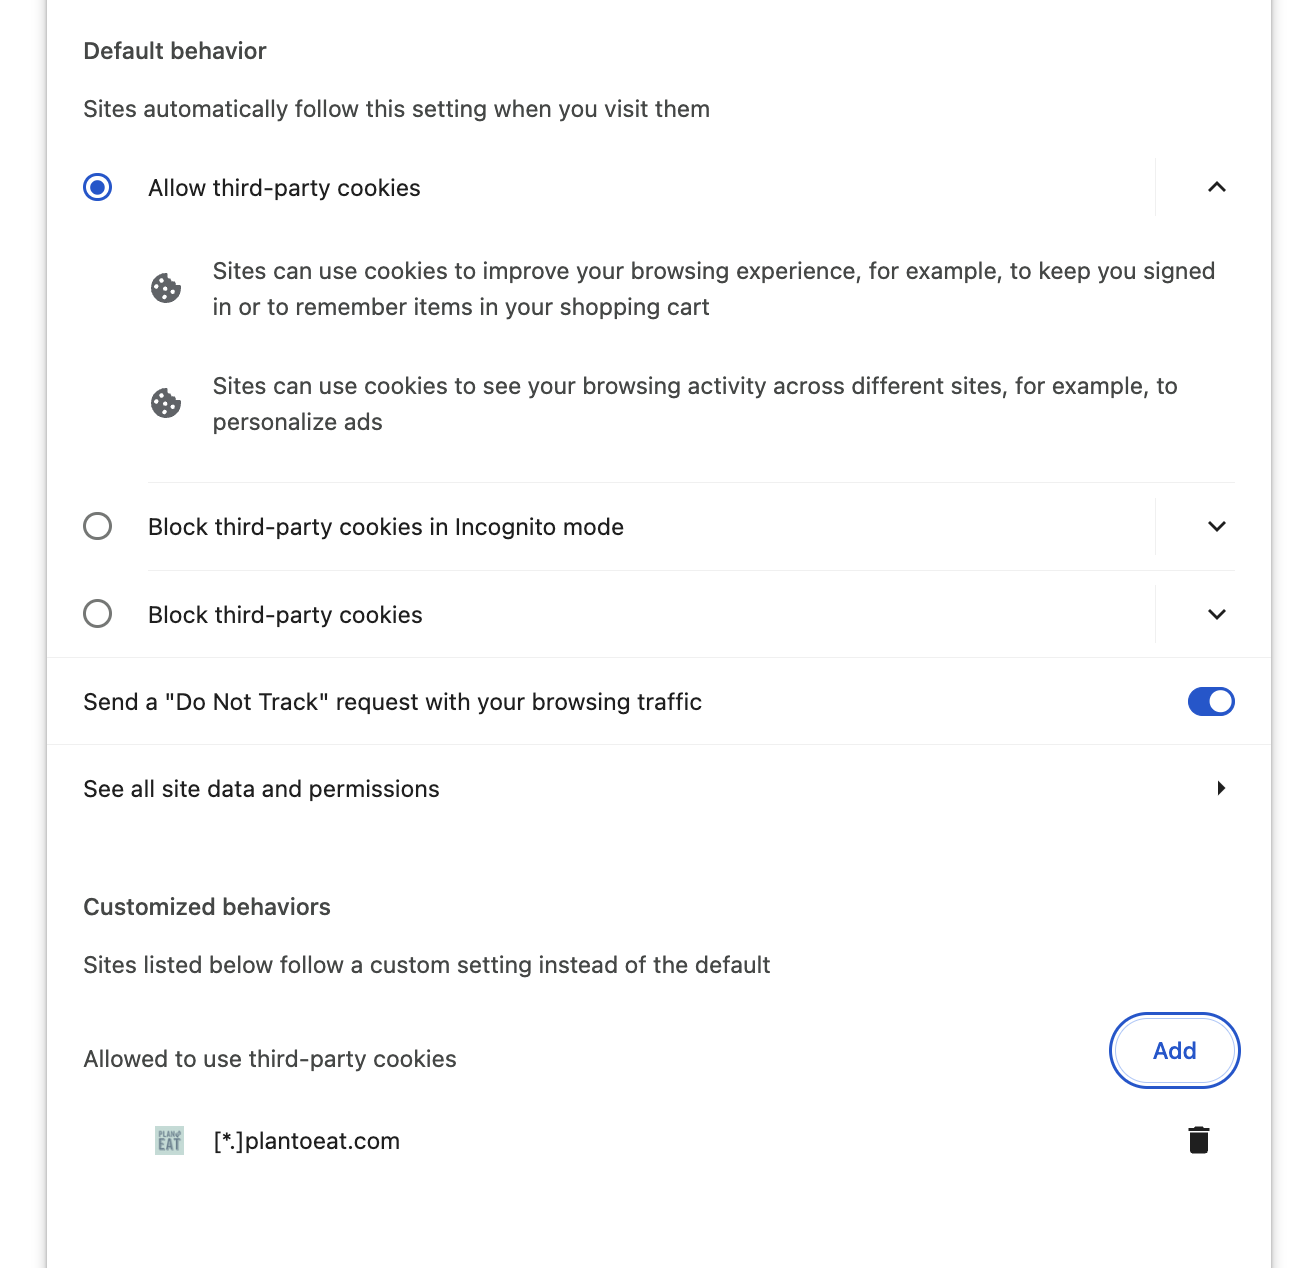Select the Allow third-party cookies radio button
Screen dimensions: 1314x1268
(98, 188)
